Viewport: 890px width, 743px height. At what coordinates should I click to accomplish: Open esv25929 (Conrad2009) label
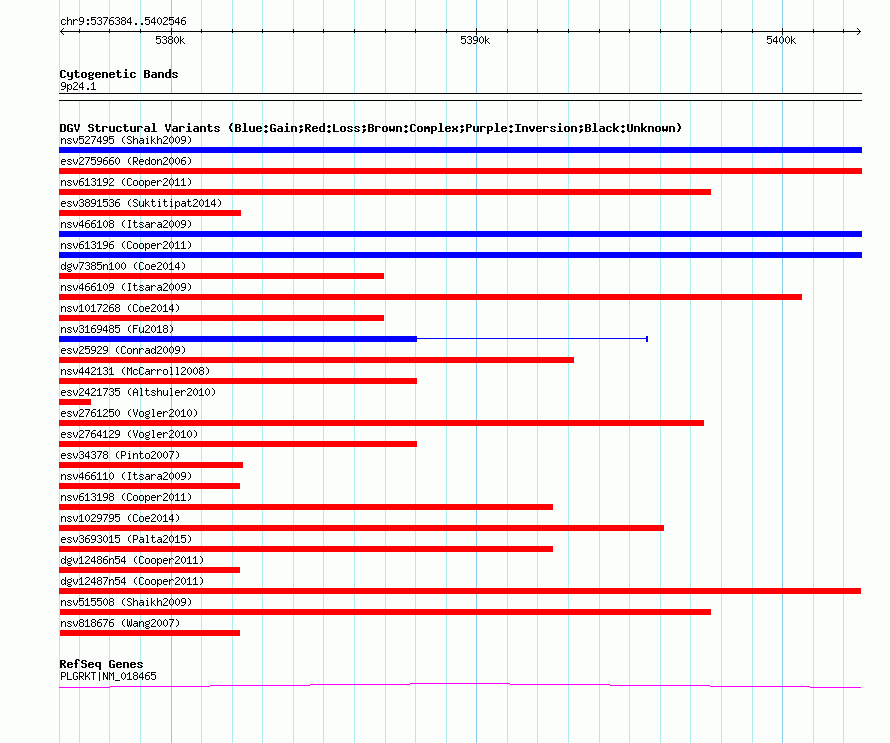(123, 350)
